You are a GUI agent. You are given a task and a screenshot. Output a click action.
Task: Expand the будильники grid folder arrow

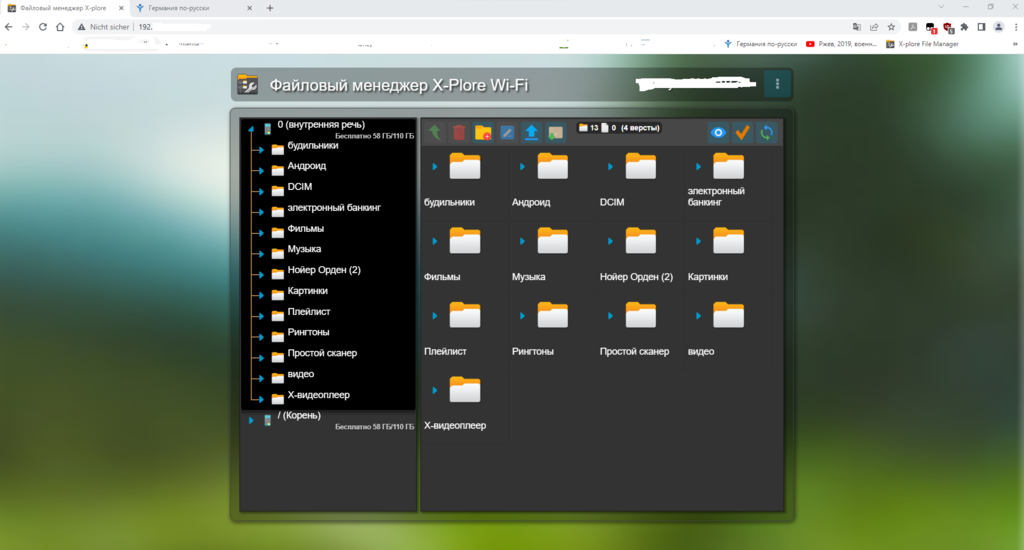pyautogui.click(x=434, y=167)
